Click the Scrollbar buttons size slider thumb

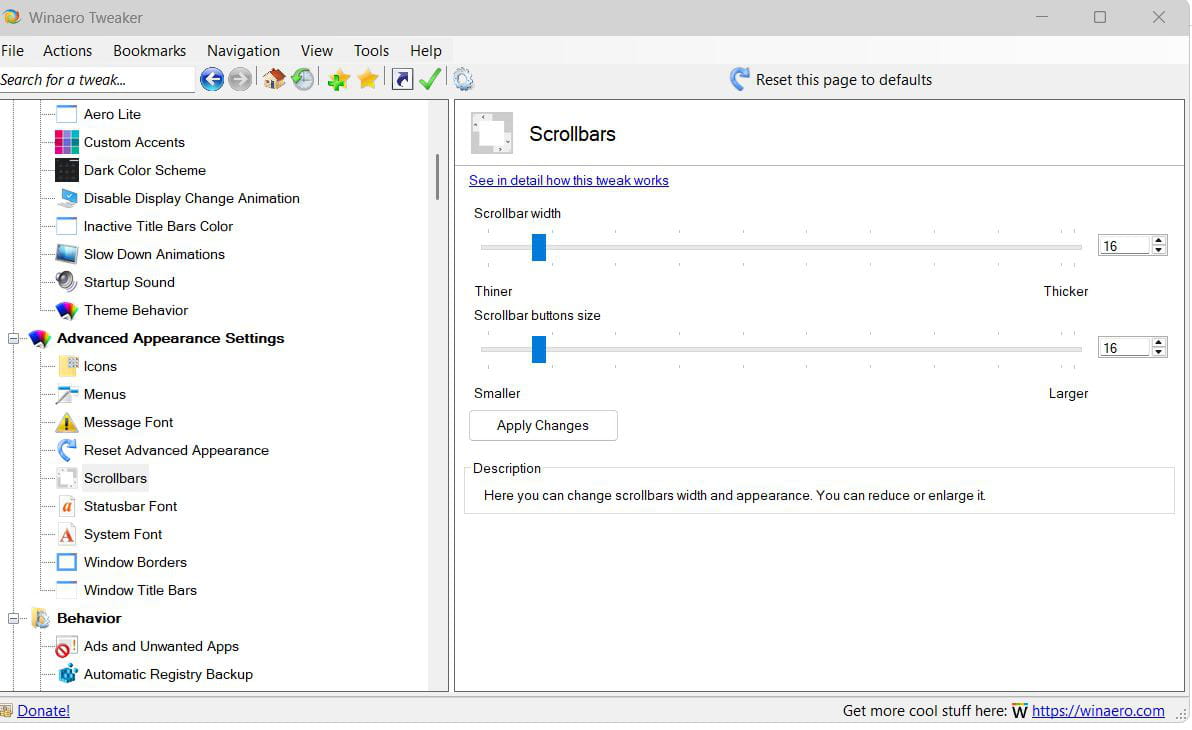point(539,349)
